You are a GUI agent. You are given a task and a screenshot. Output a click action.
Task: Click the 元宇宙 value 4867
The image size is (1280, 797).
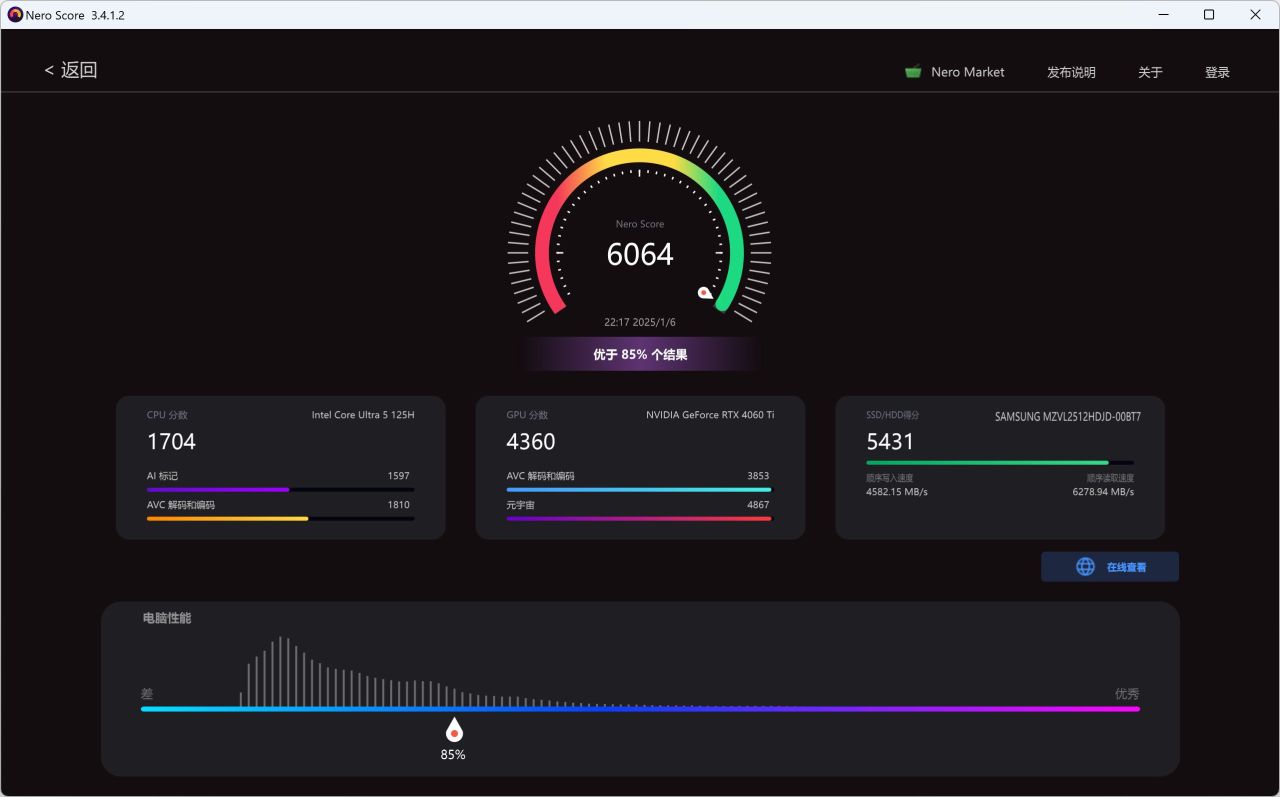[758, 505]
